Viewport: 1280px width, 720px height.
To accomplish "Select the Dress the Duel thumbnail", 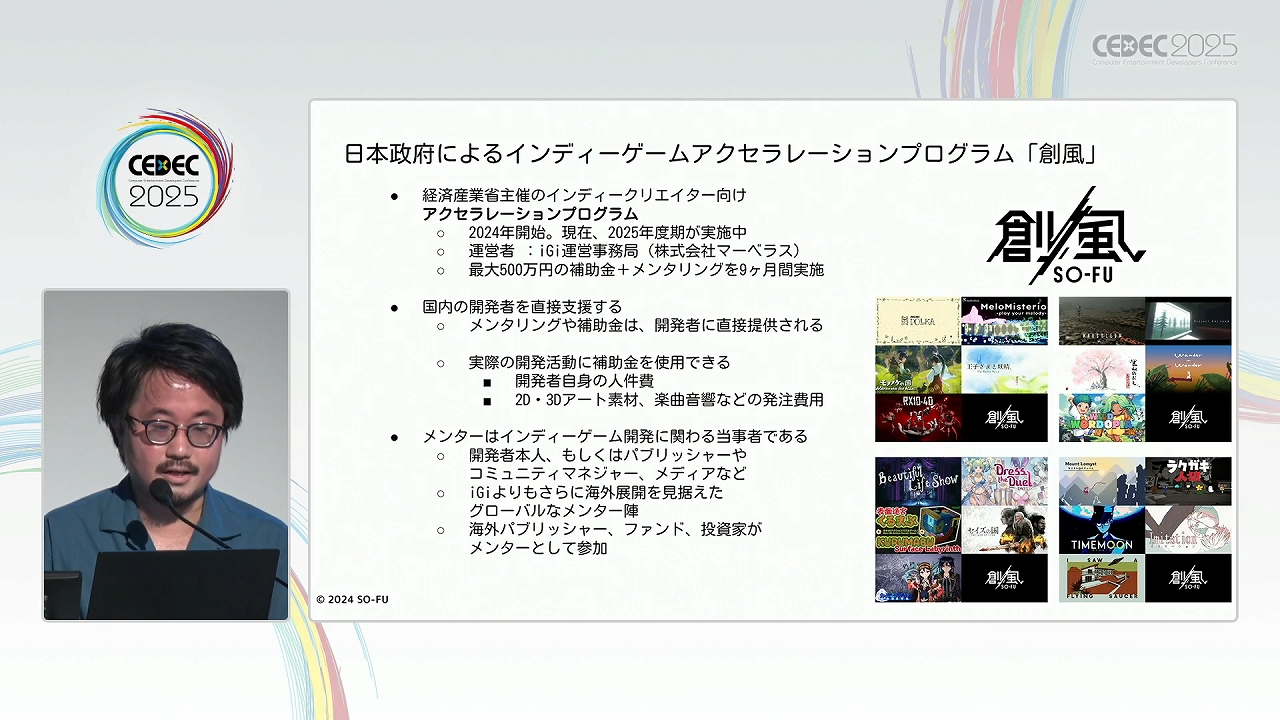I will (x=1004, y=482).
